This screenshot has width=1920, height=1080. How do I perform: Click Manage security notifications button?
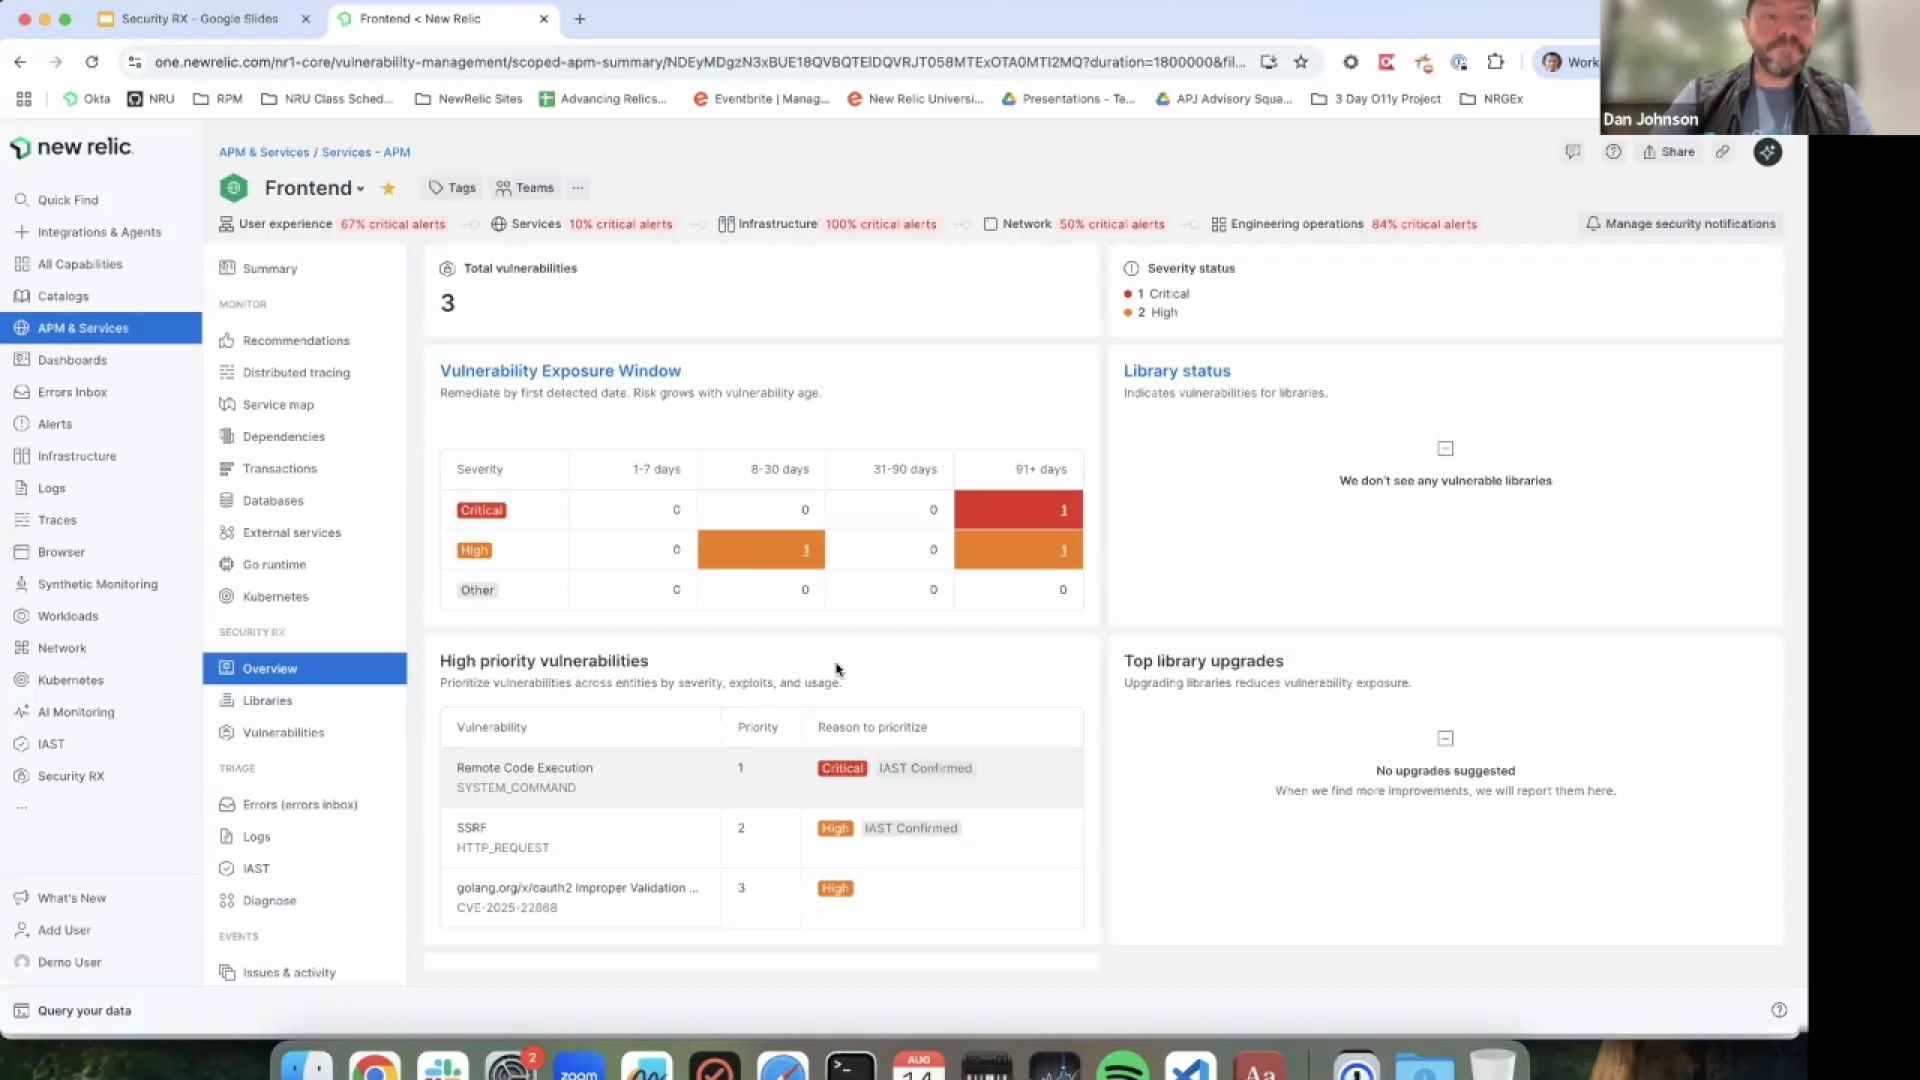point(1681,224)
